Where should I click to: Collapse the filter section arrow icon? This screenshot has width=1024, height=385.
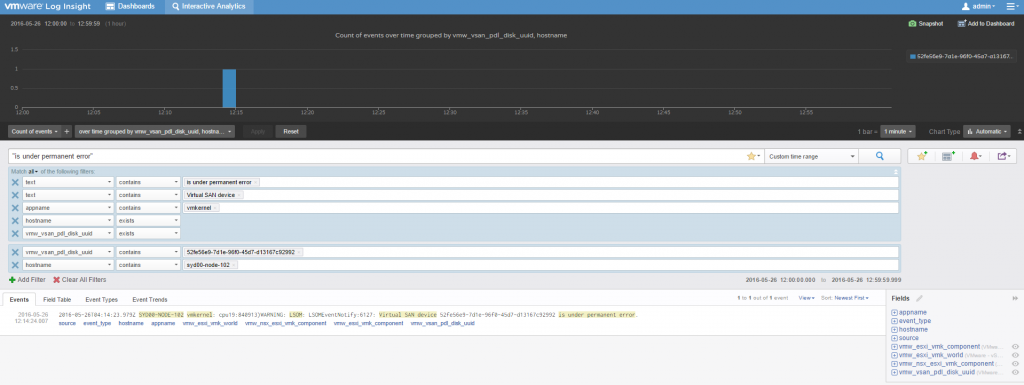(896, 172)
